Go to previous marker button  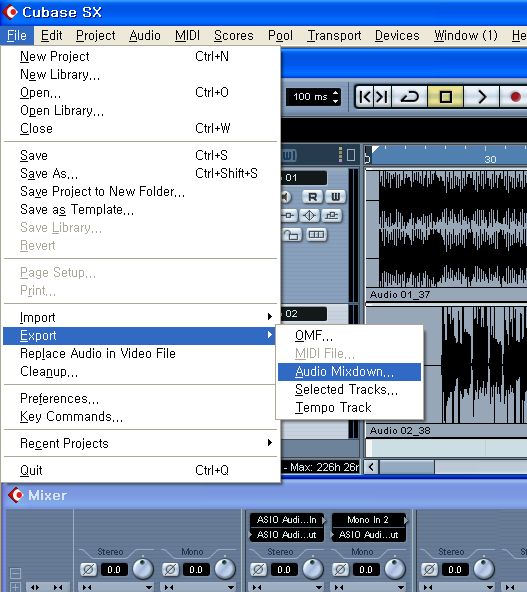[x=365, y=97]
